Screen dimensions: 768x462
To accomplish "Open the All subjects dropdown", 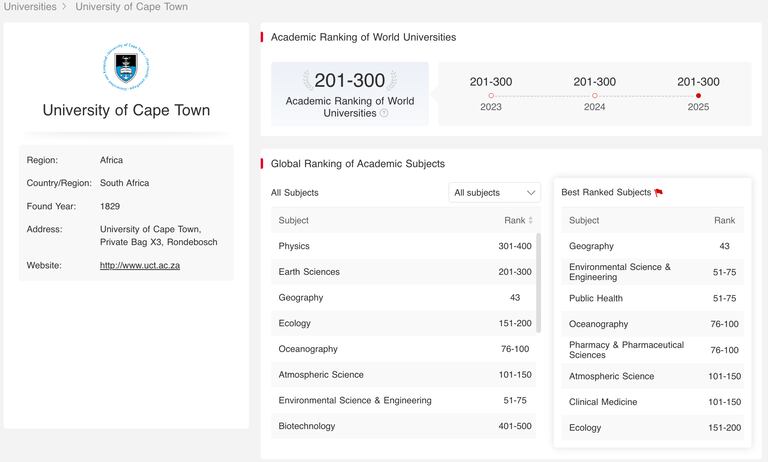I will (494, 193).
